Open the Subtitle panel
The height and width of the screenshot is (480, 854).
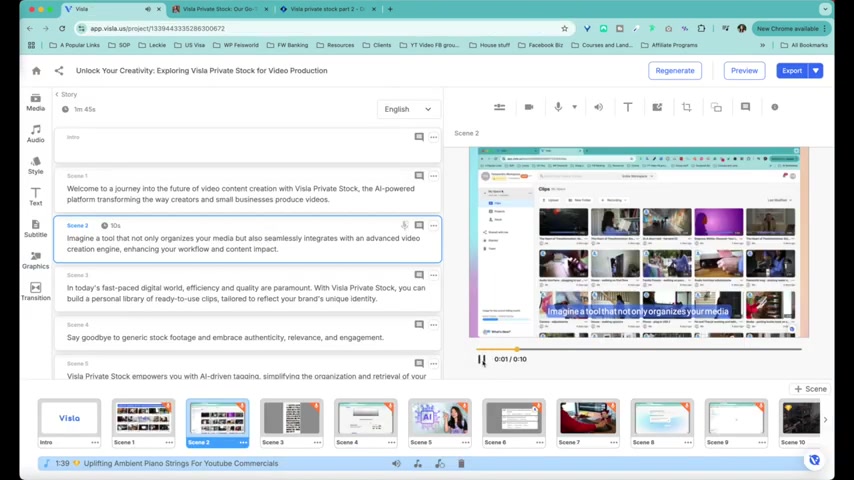tap(35, 229)
